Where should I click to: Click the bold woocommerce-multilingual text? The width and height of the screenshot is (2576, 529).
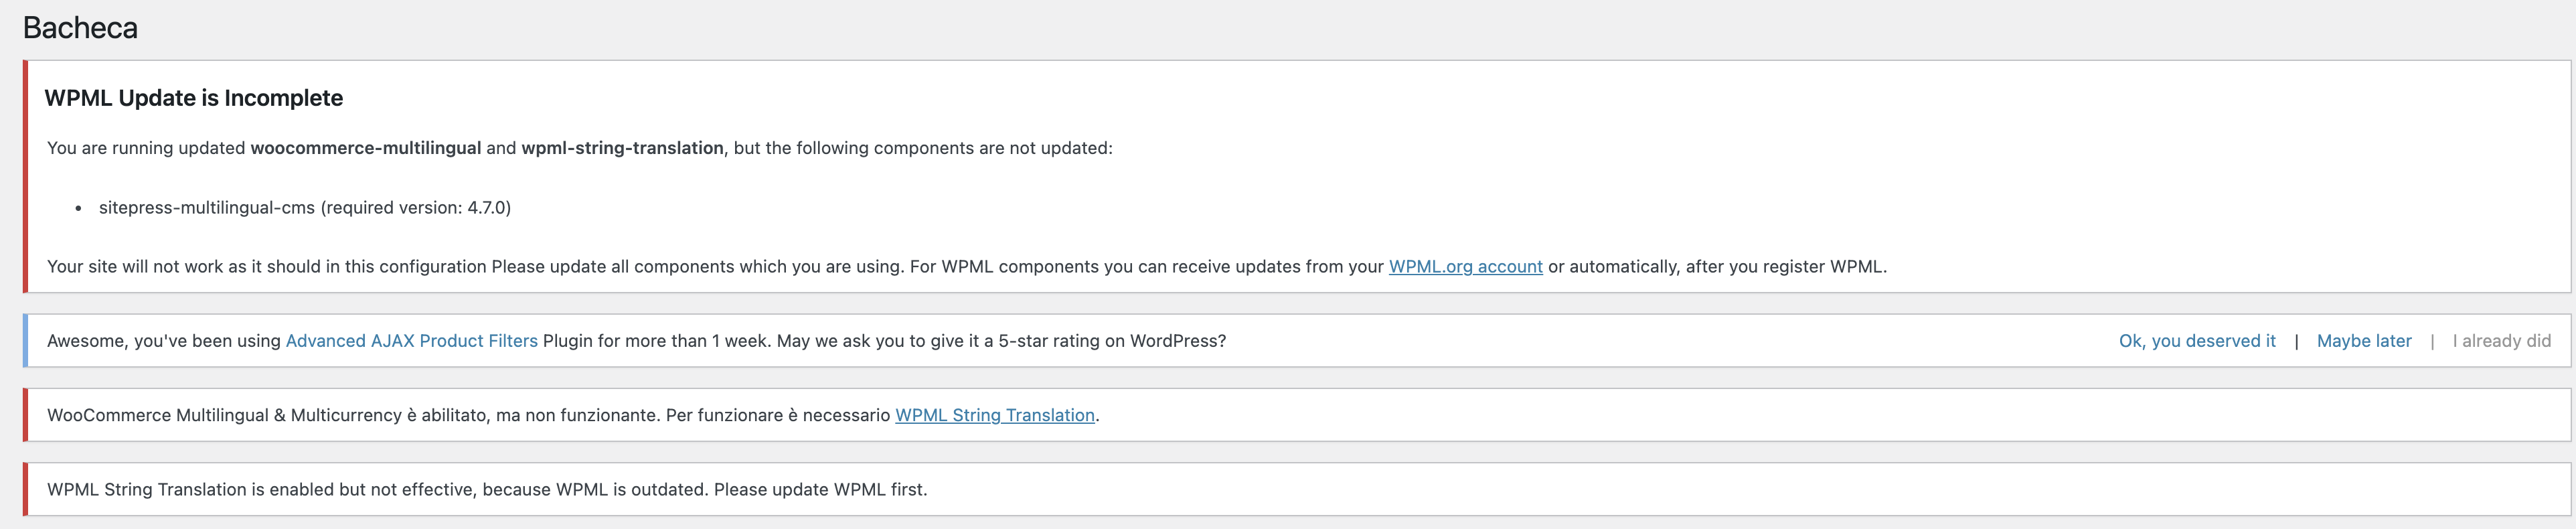pos(365,148)
